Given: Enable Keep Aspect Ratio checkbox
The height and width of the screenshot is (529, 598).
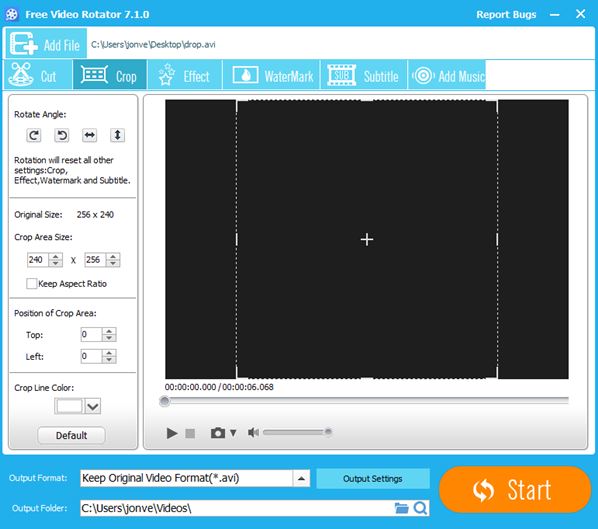Looking at the screenshot, I should coord(32,284).
